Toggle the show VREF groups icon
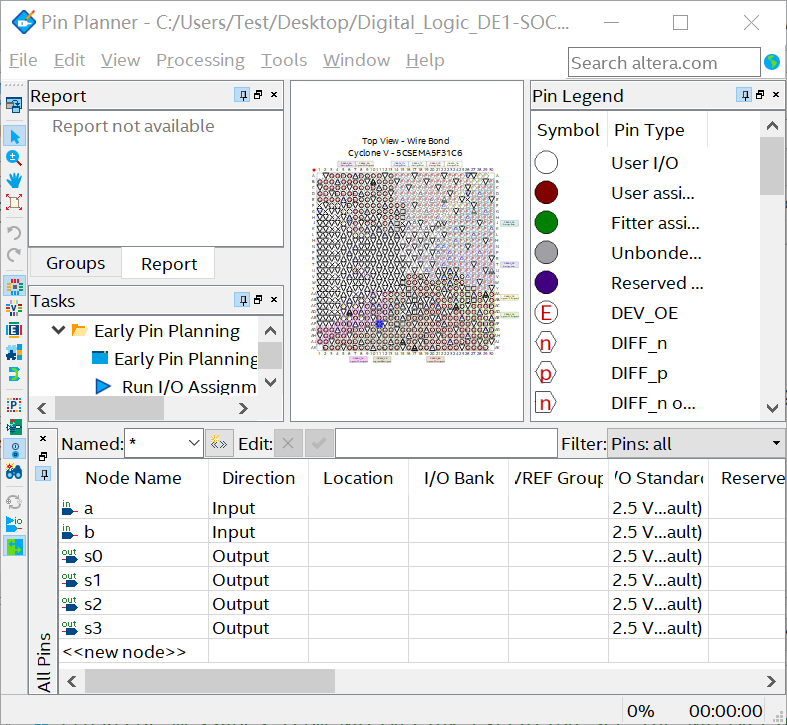The height and width of the screenshot is (725, 787). tap(14, 308)
